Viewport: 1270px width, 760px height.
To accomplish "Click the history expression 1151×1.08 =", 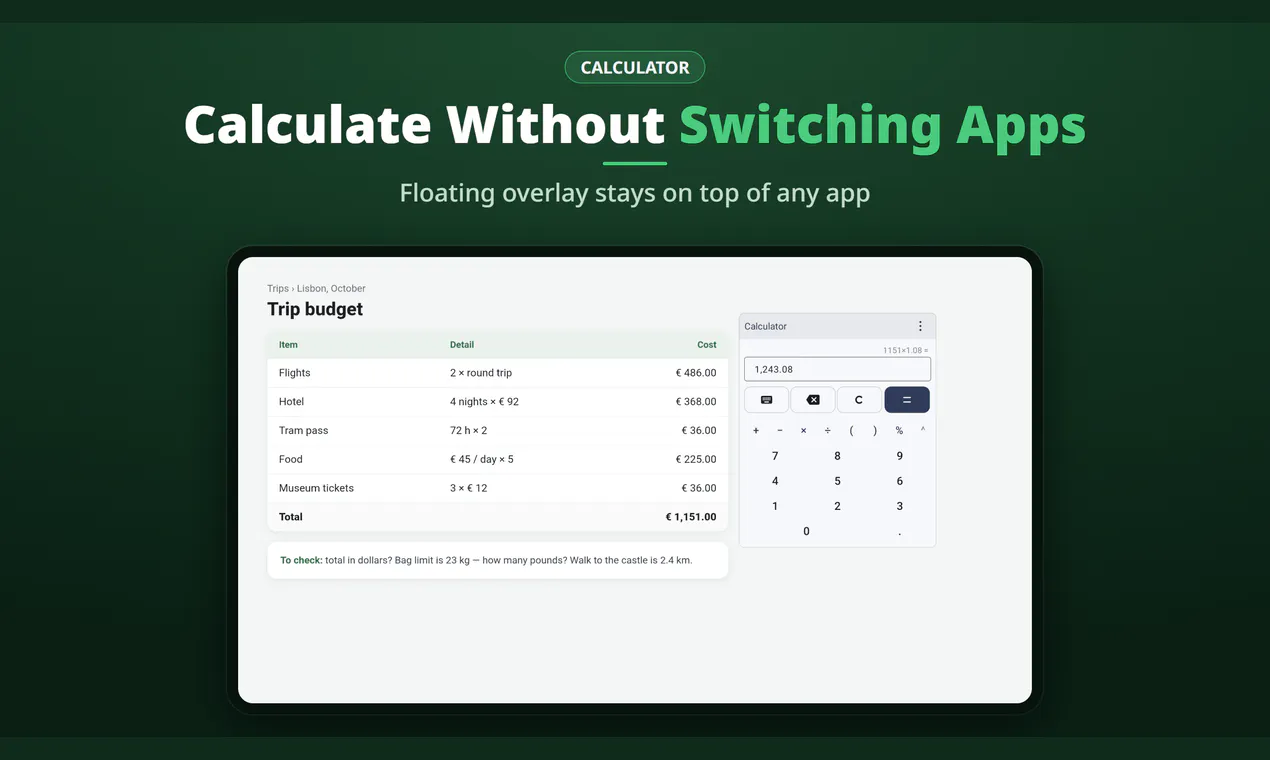I will tap(905, 350).
